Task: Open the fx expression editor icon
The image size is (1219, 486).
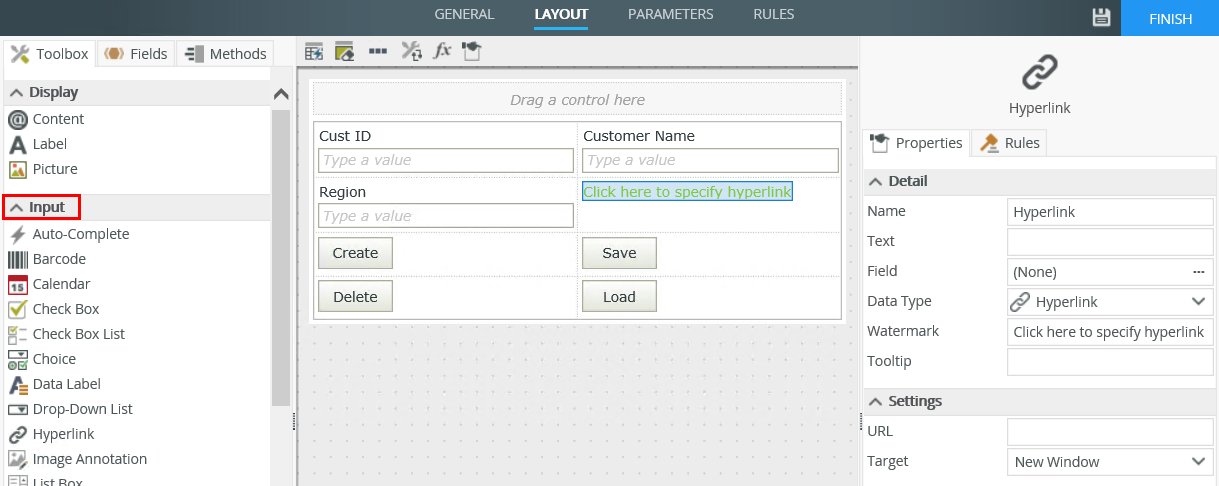Action: click(x=442, y=52)
